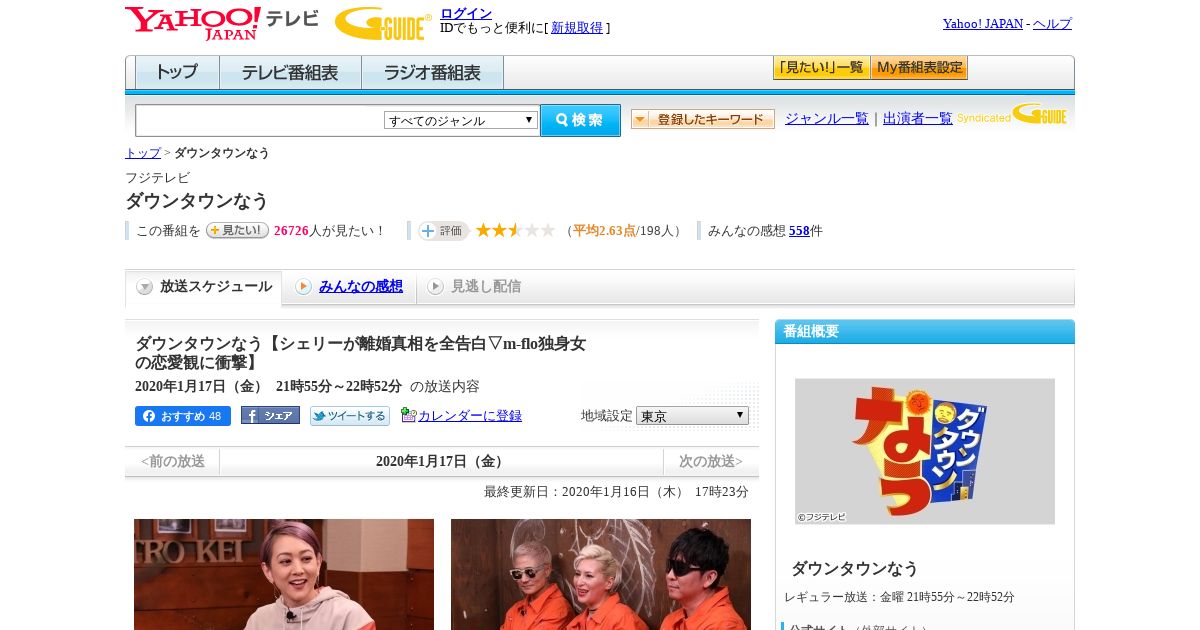Click the 「見たい!」一覧 button
The image size is (1200, 630).
click(821, 68)
